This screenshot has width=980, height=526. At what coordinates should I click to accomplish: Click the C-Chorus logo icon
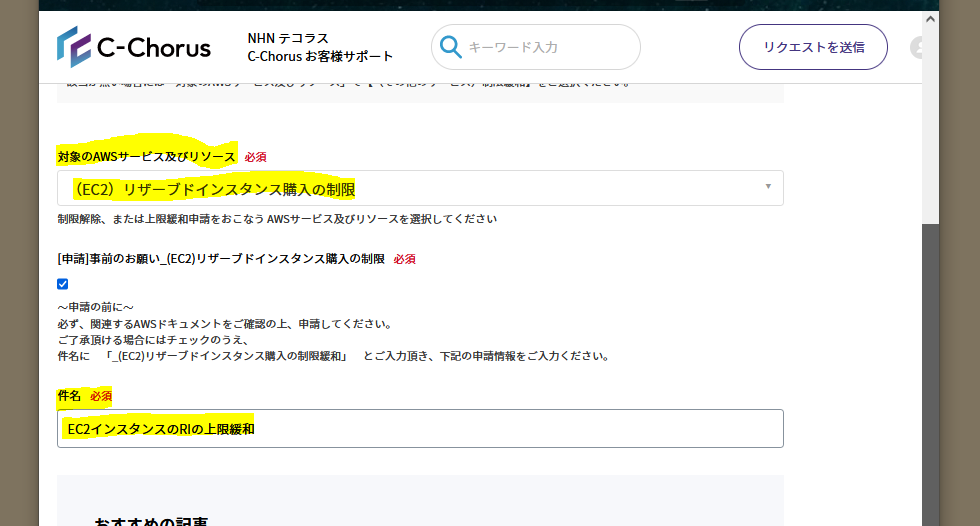(74, 47)
